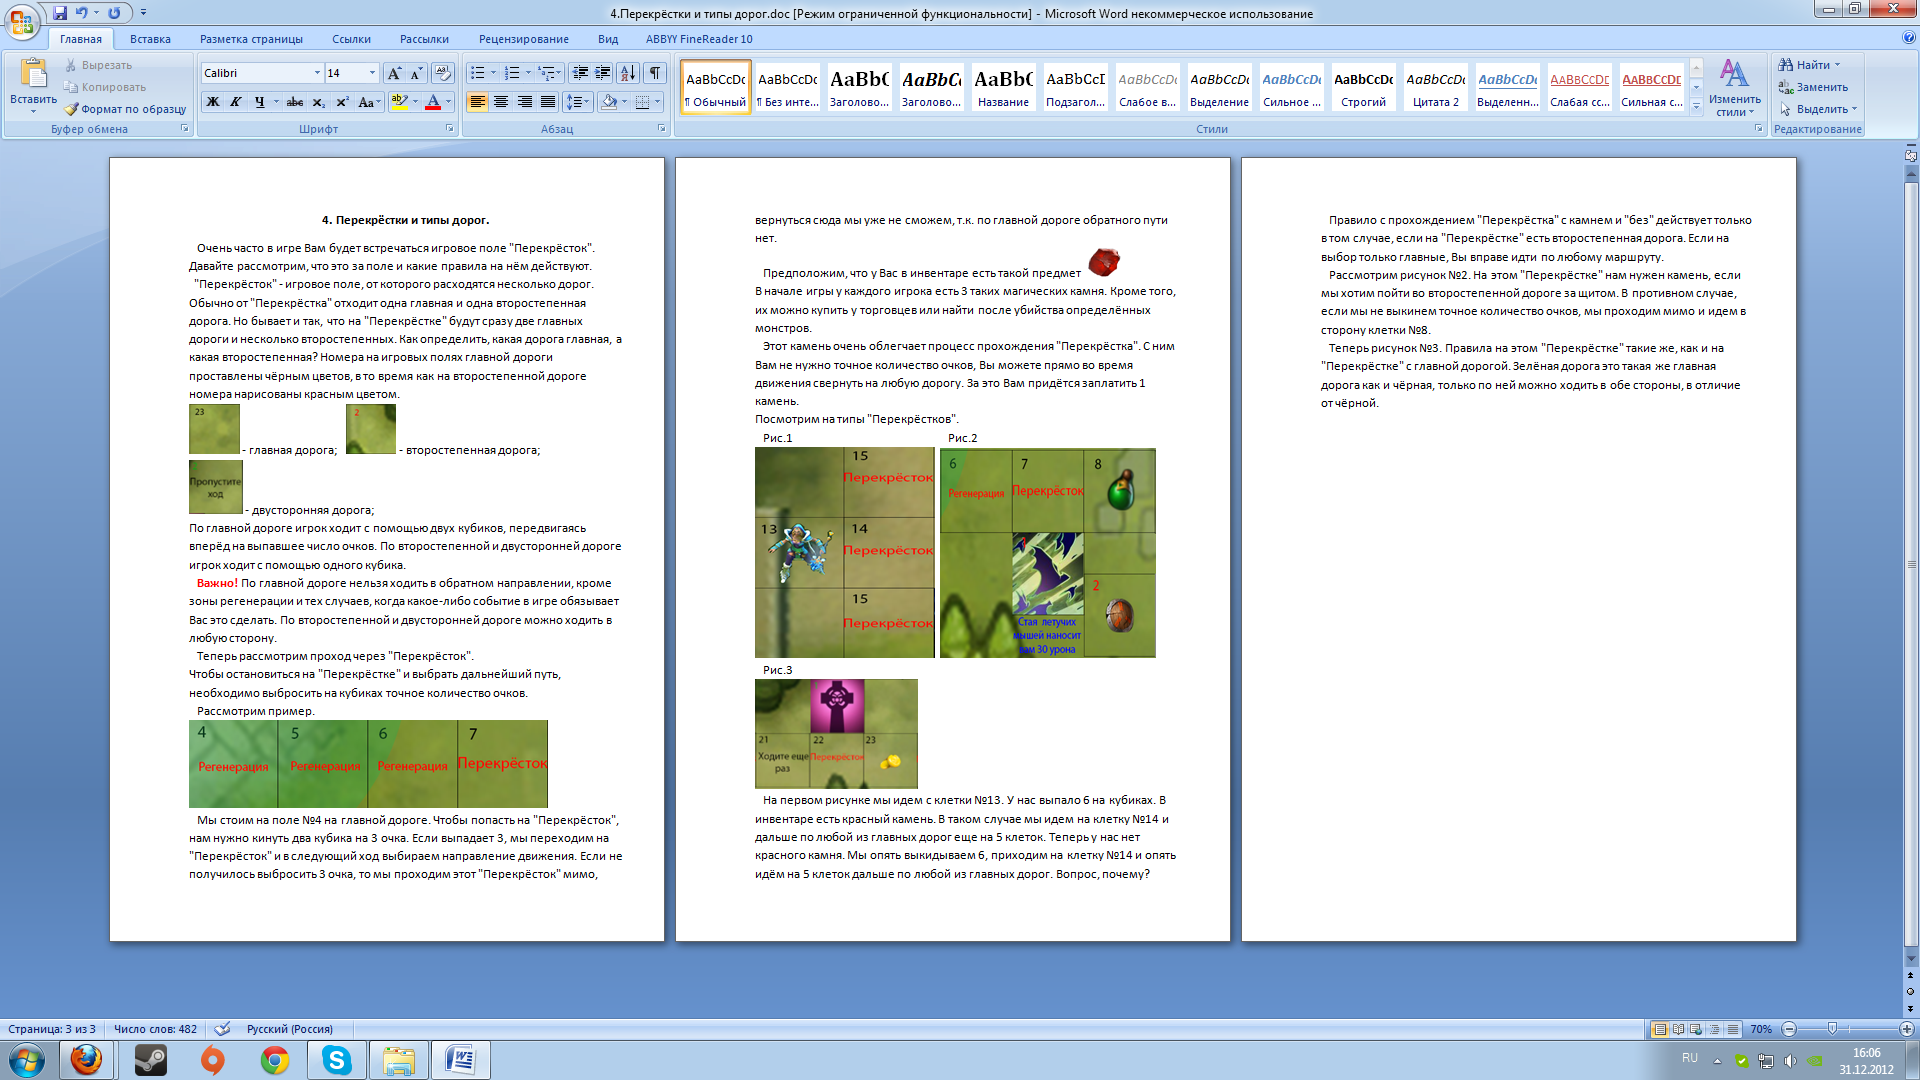The image size is (1920, 1080).
Task: Click the red font color swatch
Action: pyautogui.click(x=433, y=102)
